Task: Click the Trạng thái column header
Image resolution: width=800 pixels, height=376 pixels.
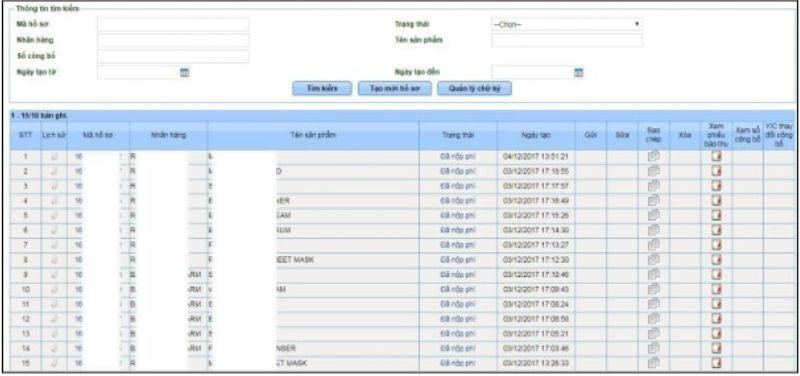Action: pos(458,136)
